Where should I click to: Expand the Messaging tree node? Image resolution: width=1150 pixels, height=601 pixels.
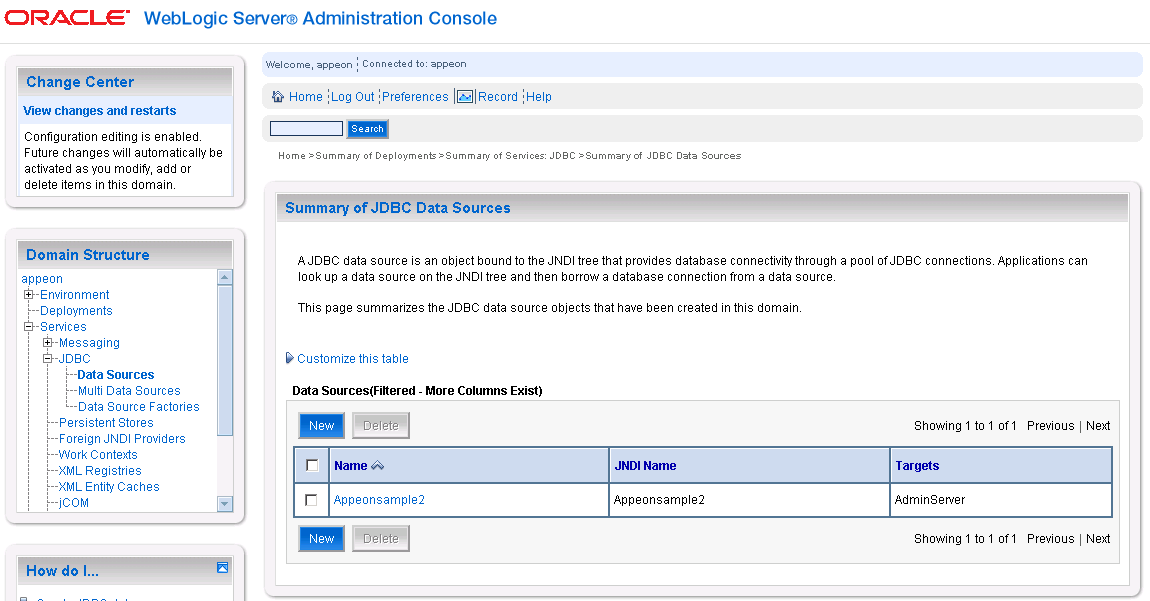coord(48,343)
